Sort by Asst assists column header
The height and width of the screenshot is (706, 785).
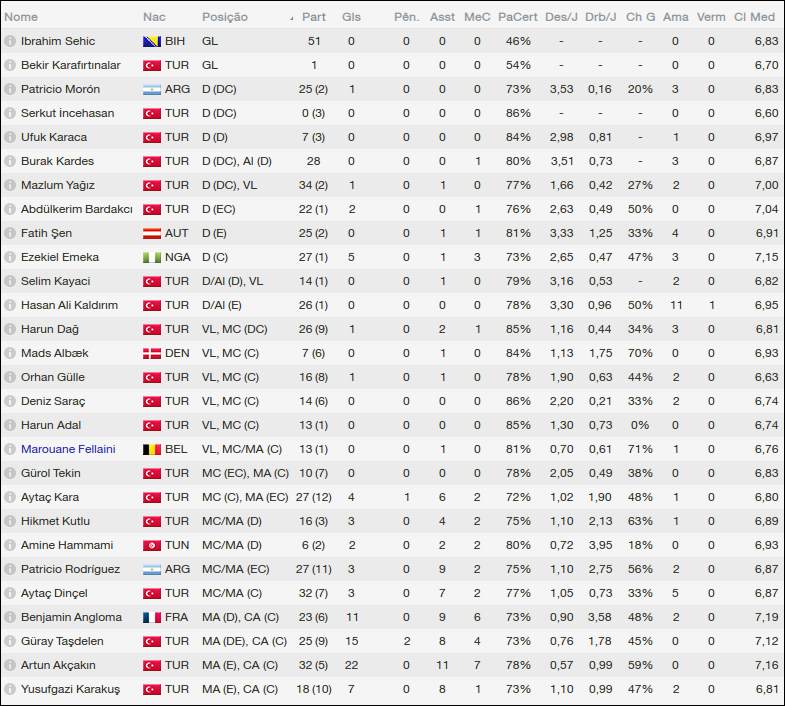pyautogui.click(x=441, y=17)
